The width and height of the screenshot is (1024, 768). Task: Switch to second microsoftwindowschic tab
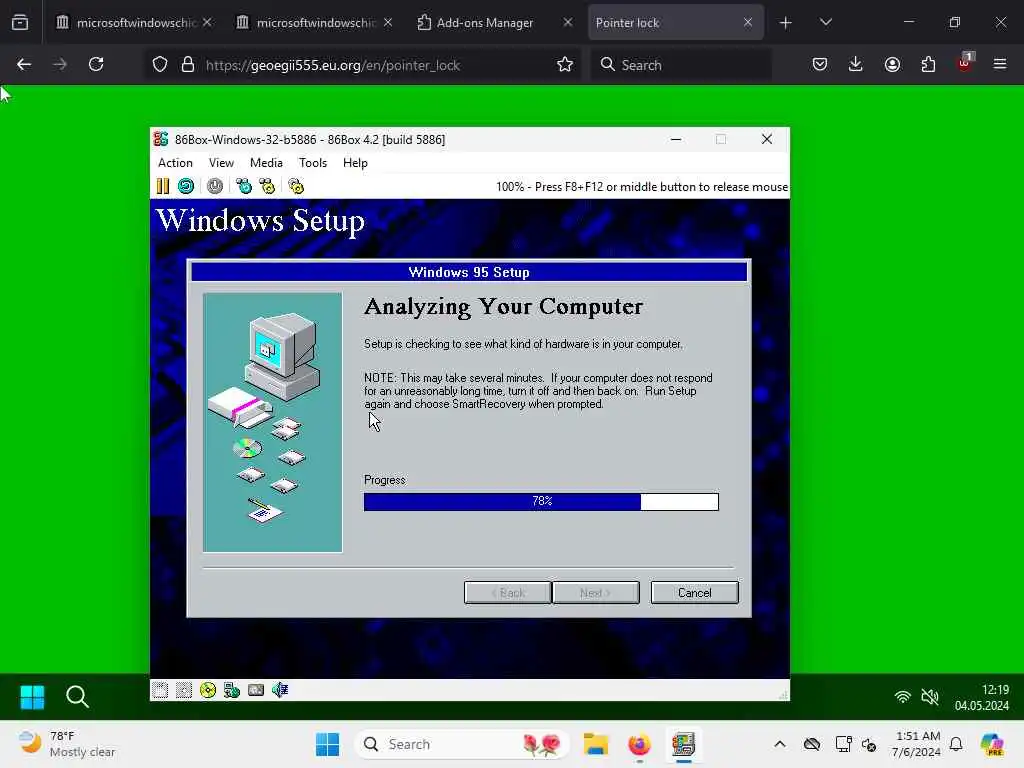[316, 23]
